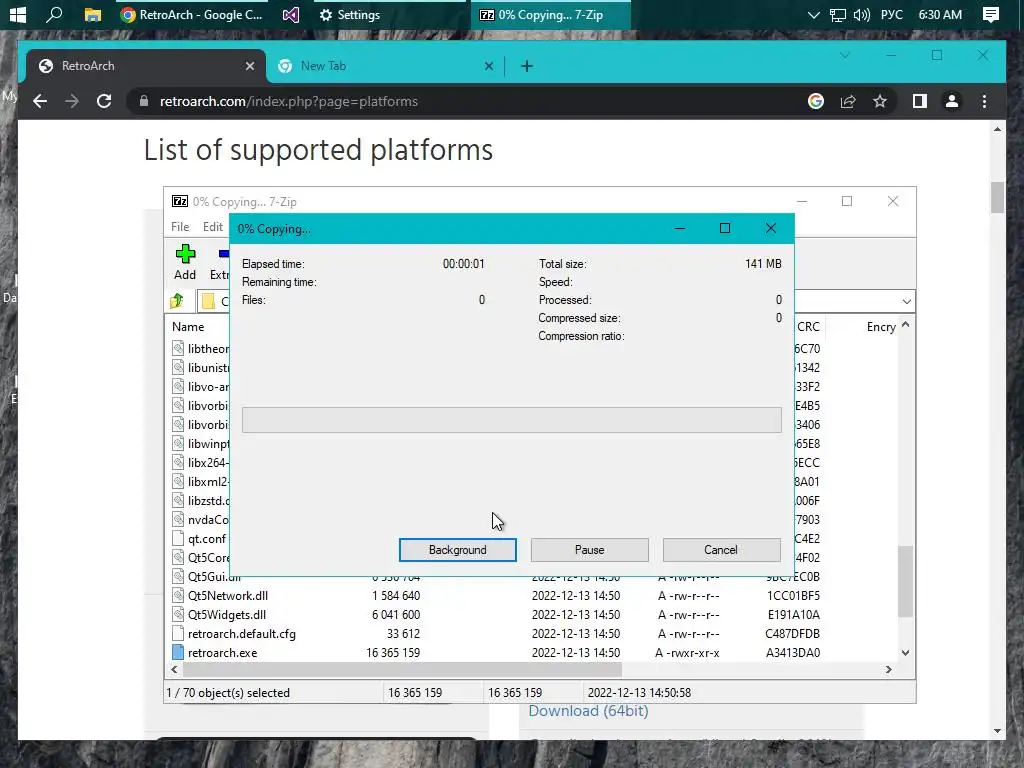Image resolution: width=1024 pixels, height=768 pixels.
Task: Bookmark this page with star icon
Action: [880, 101]
